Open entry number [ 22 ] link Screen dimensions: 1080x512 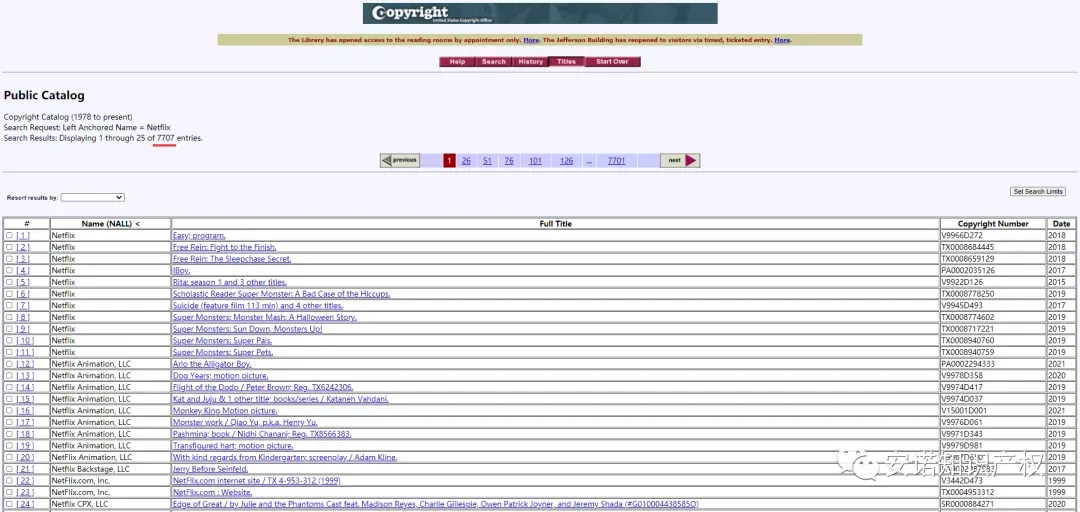(x=25, y=481)
